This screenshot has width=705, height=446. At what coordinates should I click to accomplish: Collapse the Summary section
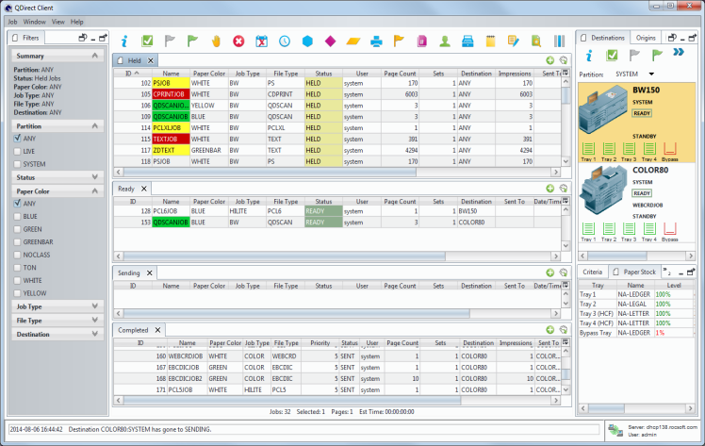(x=95, y=55)
